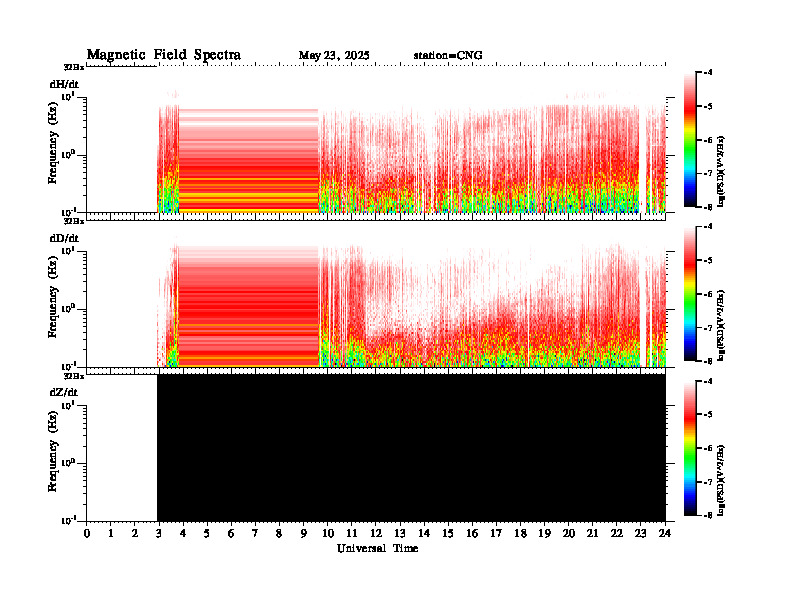
Task: Click the 'Magnetic Field Spectra' title
Action: [x=164, y=55]
